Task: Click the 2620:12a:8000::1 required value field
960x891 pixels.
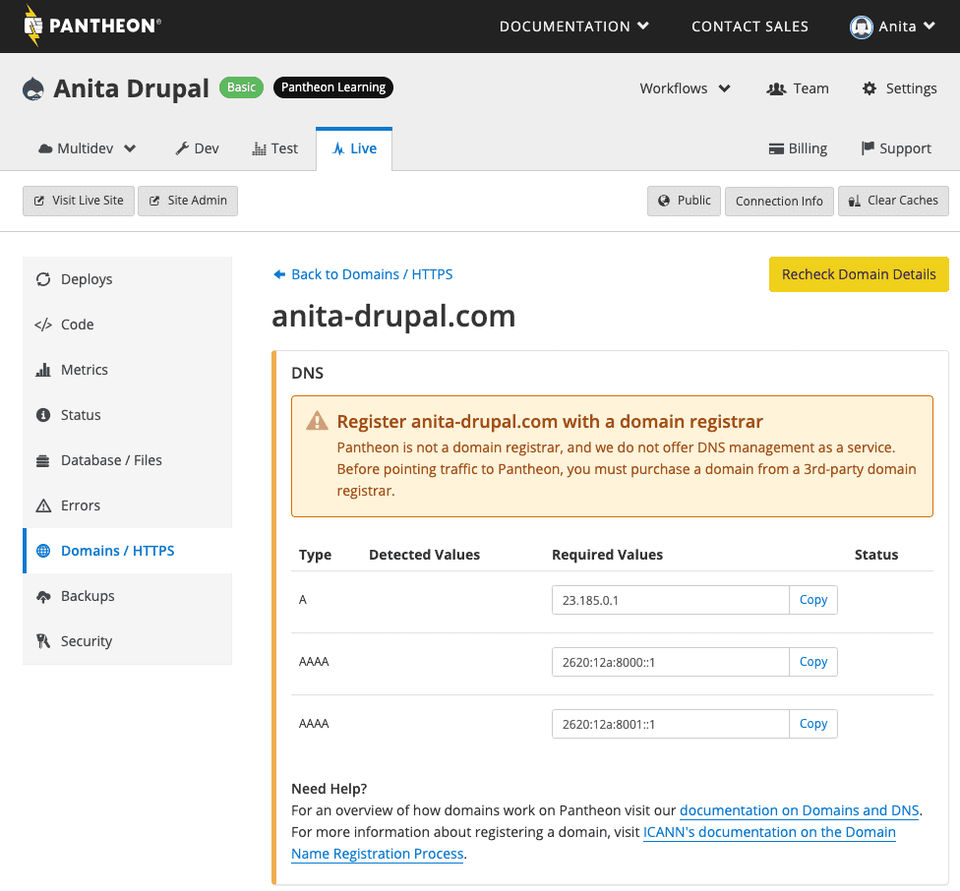Action: [670, 662]
